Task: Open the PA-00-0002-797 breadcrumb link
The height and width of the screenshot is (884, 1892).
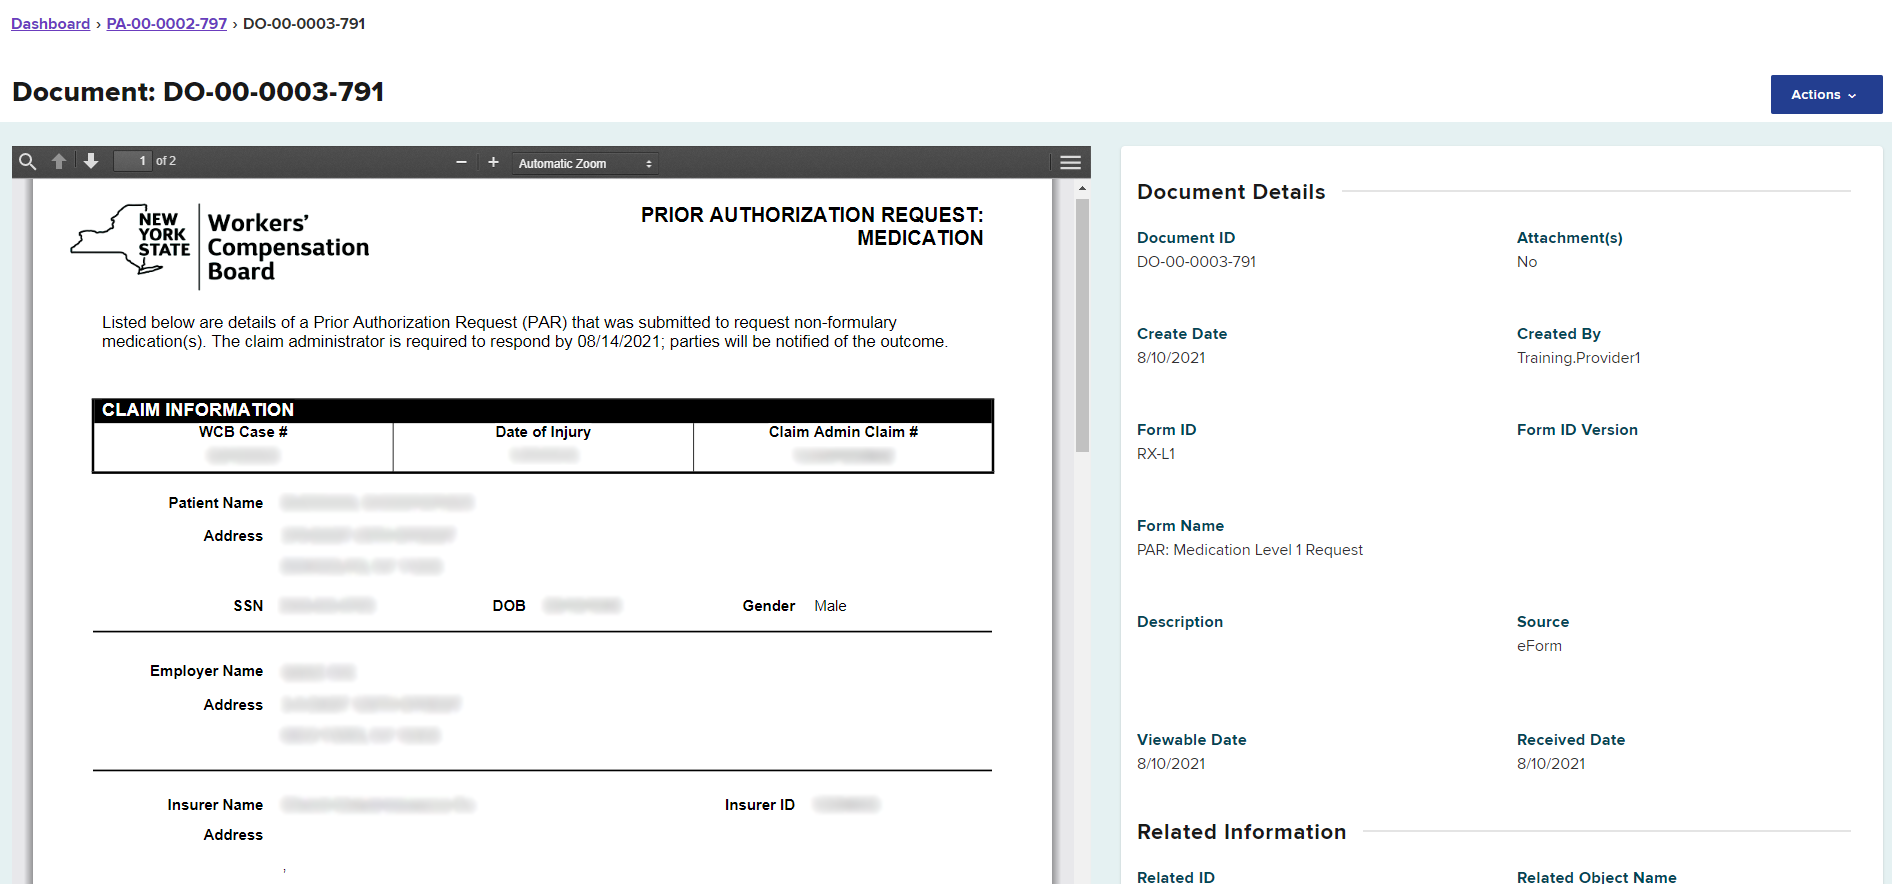Action: [x=167, y=24]
